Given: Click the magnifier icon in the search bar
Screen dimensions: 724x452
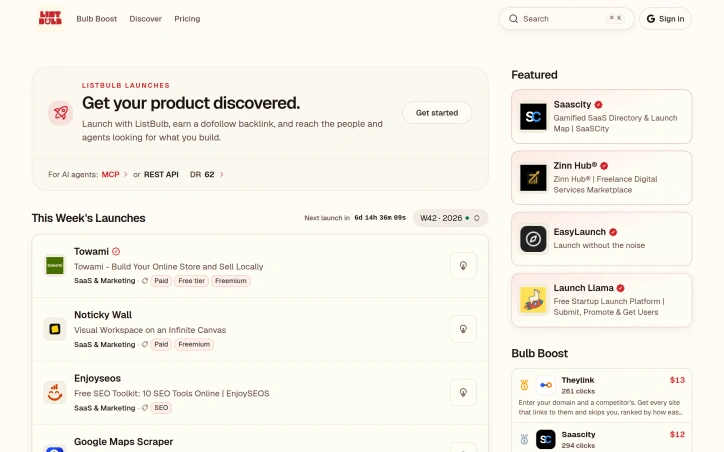Looking at the screenshot, I should 513,19.
